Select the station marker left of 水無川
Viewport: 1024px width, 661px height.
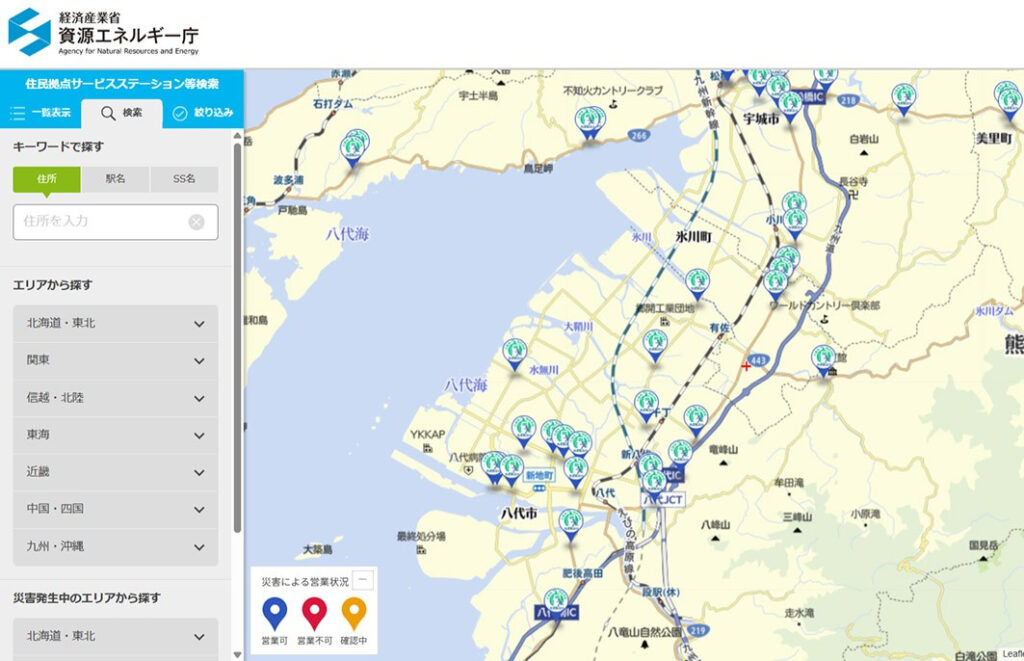(x=515, y=355)
